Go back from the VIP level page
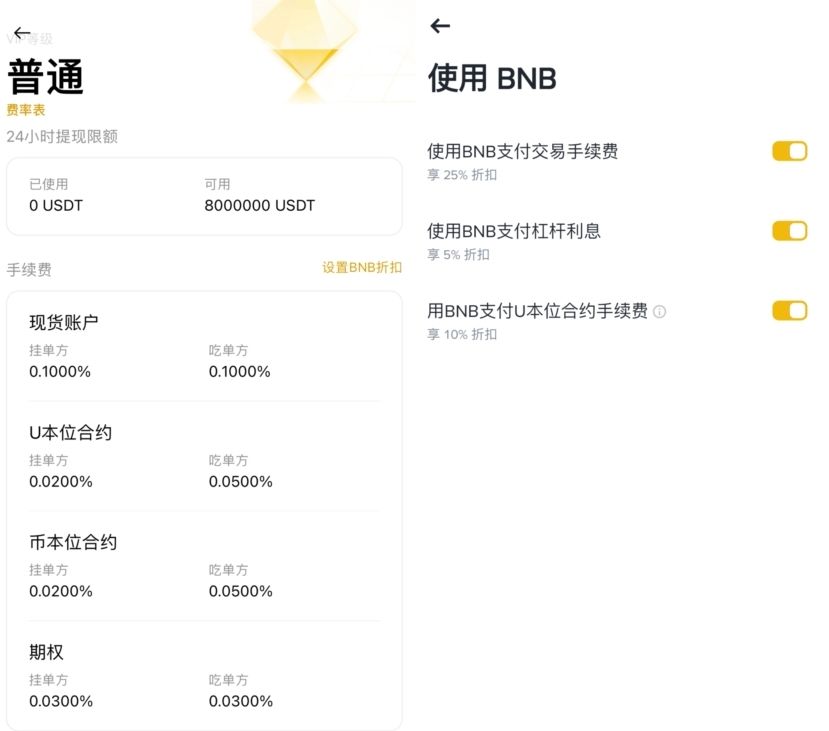The width and height of the screenshot is (829, 731). pos(22,33)
